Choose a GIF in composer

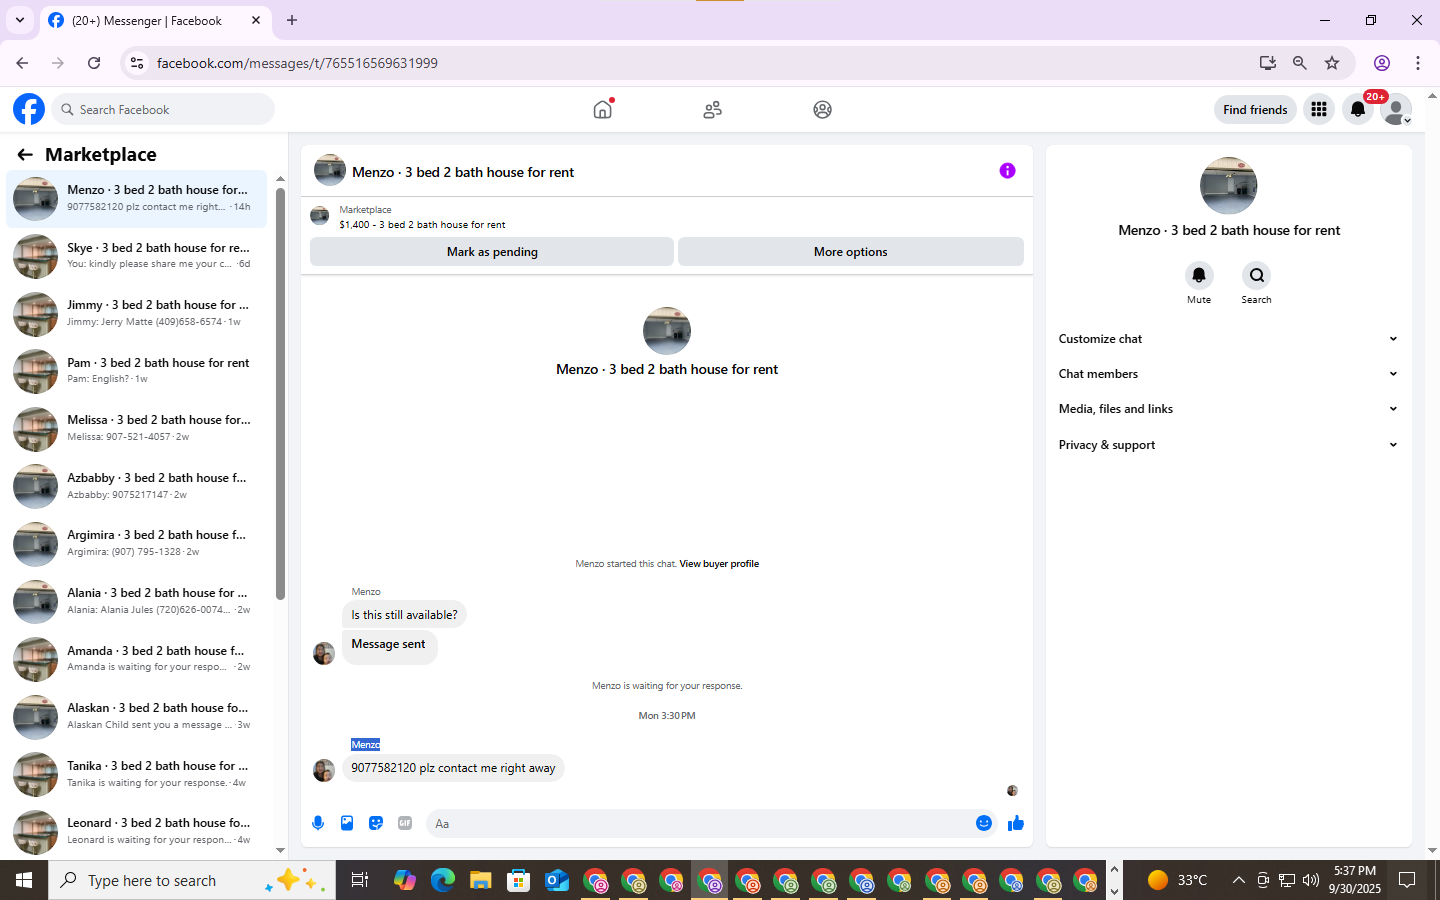coord(405,823)
